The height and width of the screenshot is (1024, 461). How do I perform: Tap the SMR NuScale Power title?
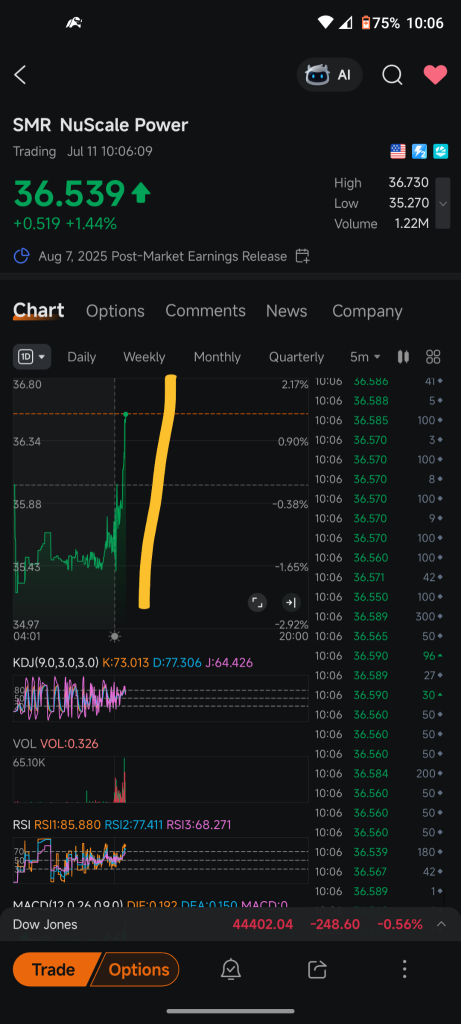point(101,125)
